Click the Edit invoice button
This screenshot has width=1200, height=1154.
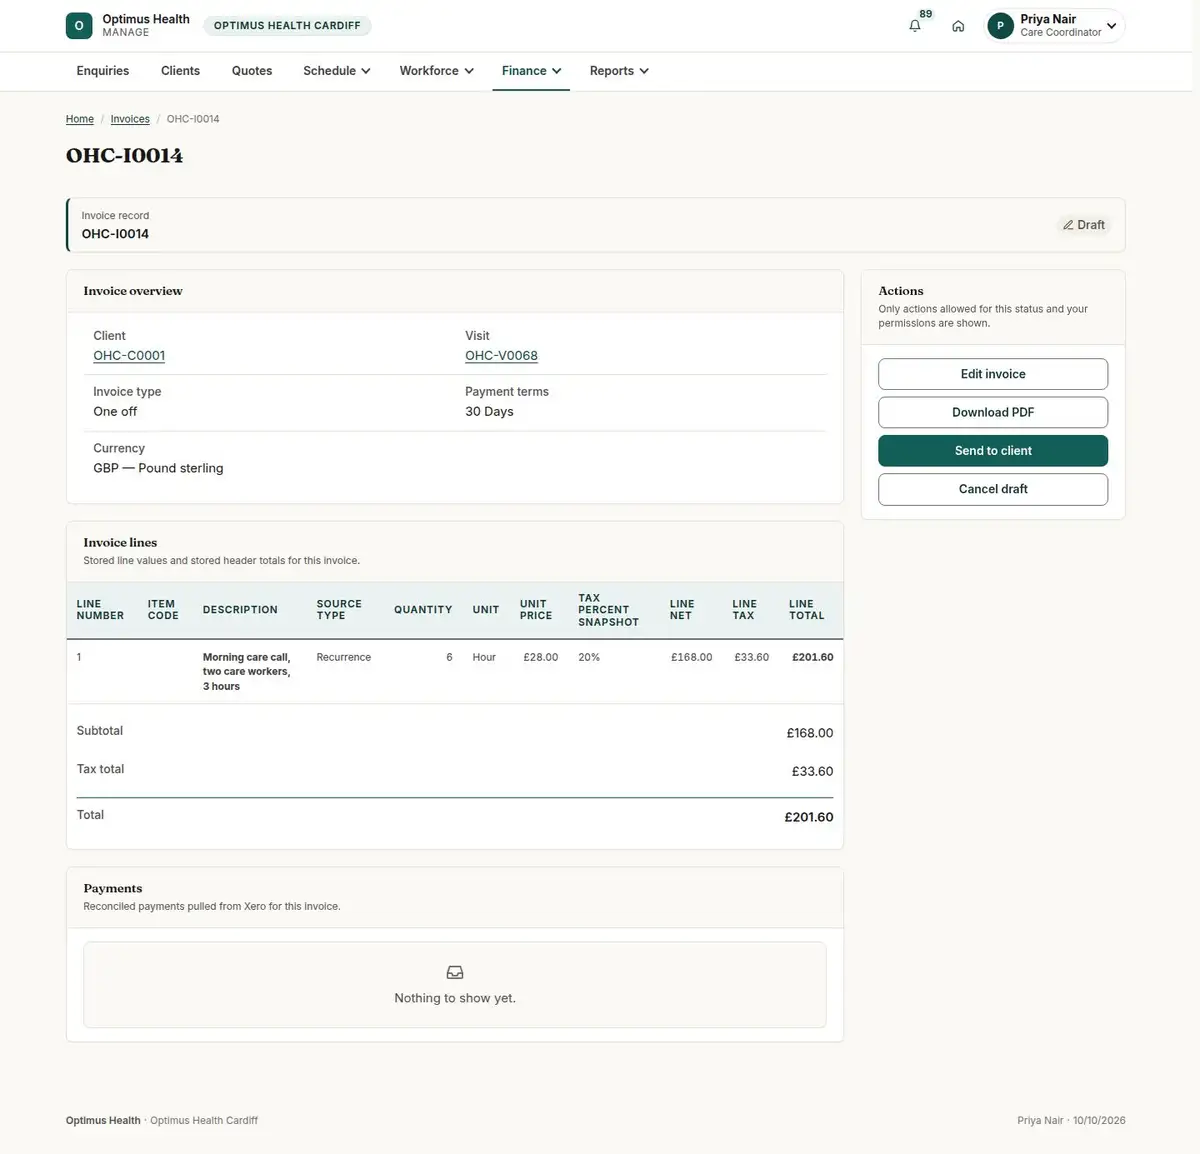pos(993,374)
